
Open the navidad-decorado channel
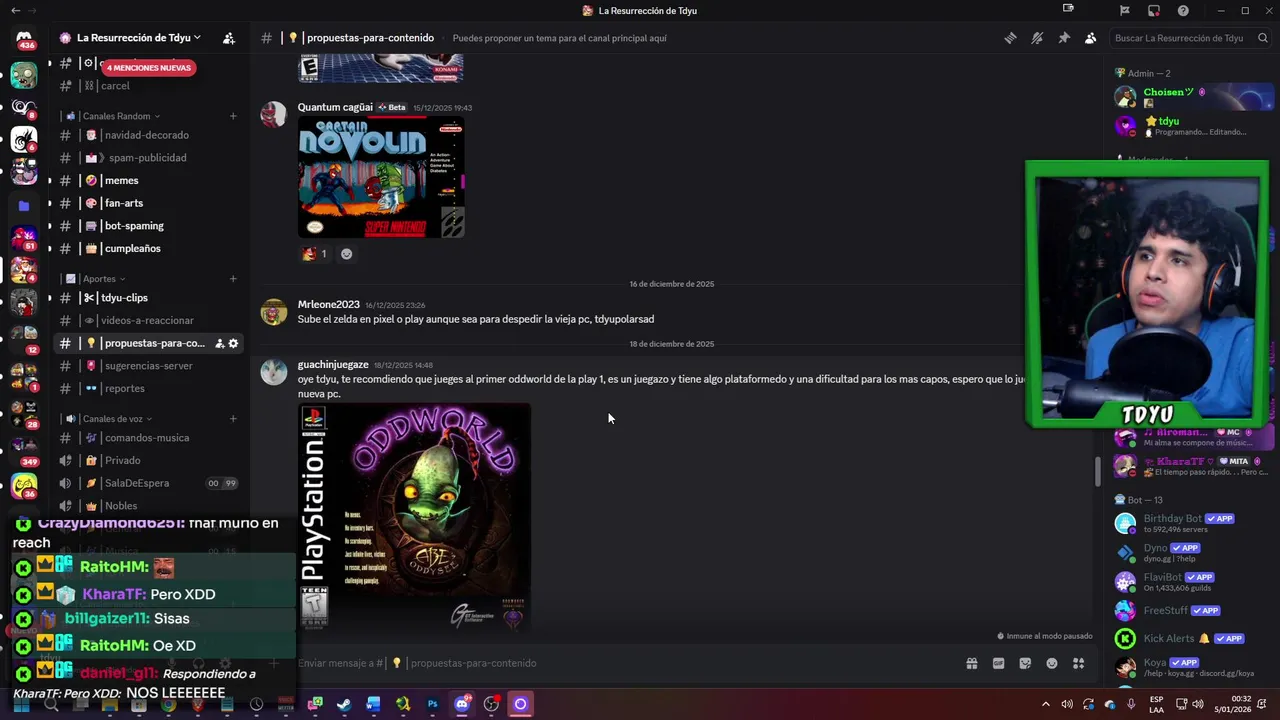(148, 135)
